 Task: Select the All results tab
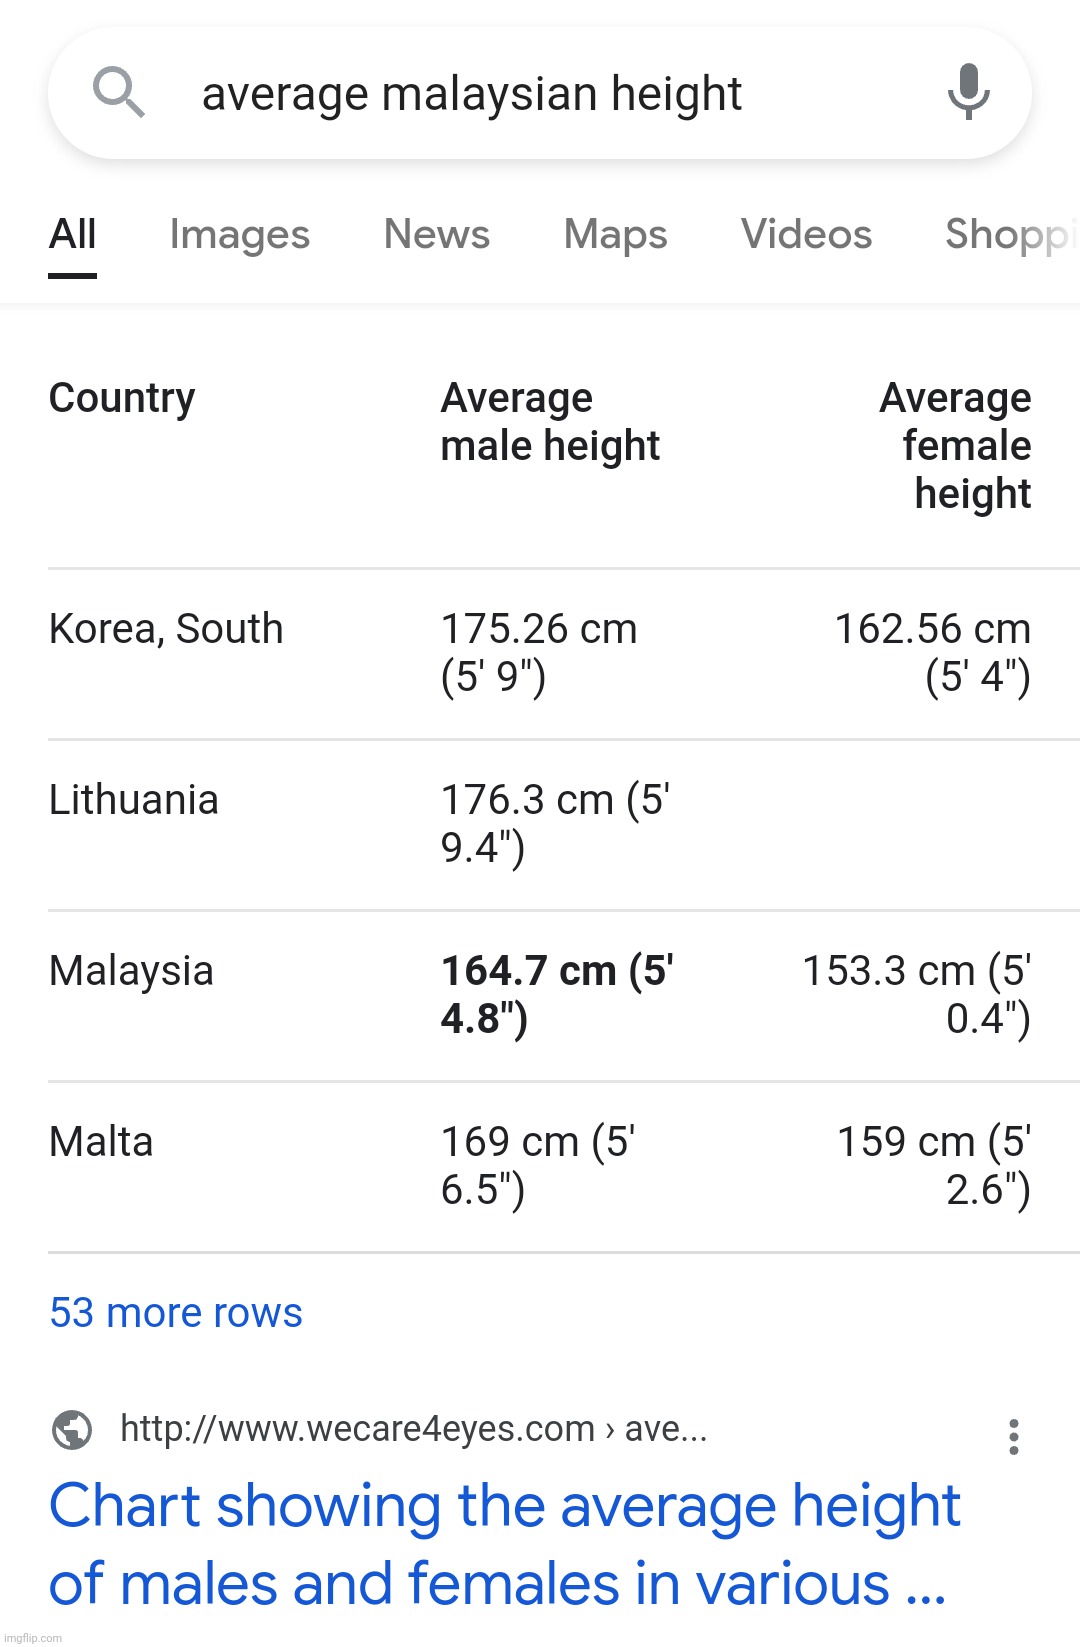tap(73, 234)
